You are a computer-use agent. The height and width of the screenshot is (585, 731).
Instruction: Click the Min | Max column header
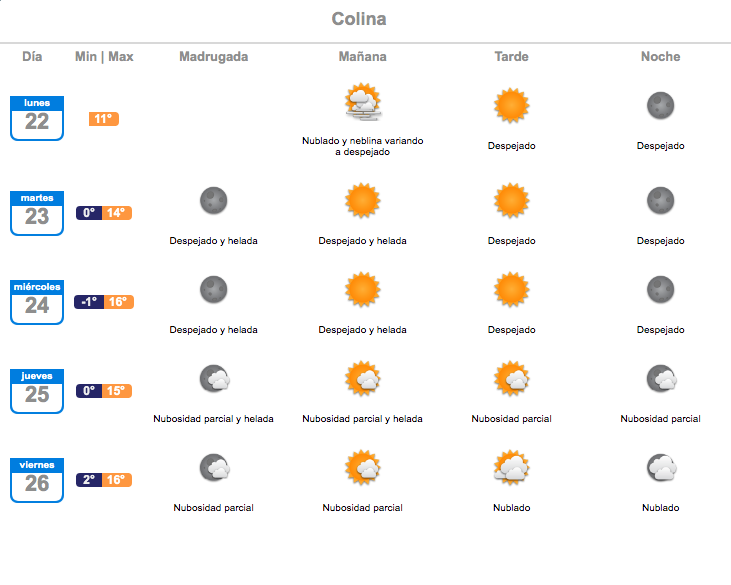(104, 57)
